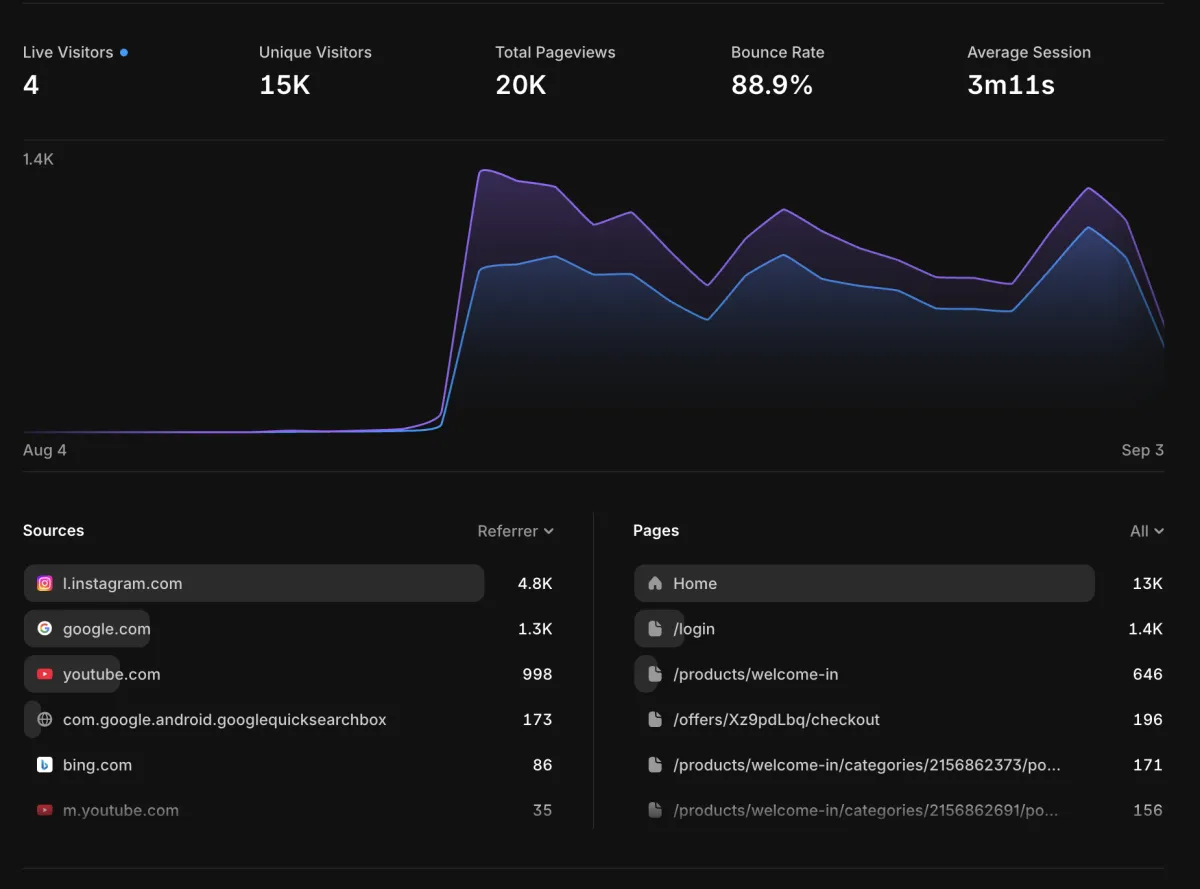The width and height of the screenshot is (1200, 889).
Task: Open the Referrer dropdown in Sources
Action: click(515, 531)
